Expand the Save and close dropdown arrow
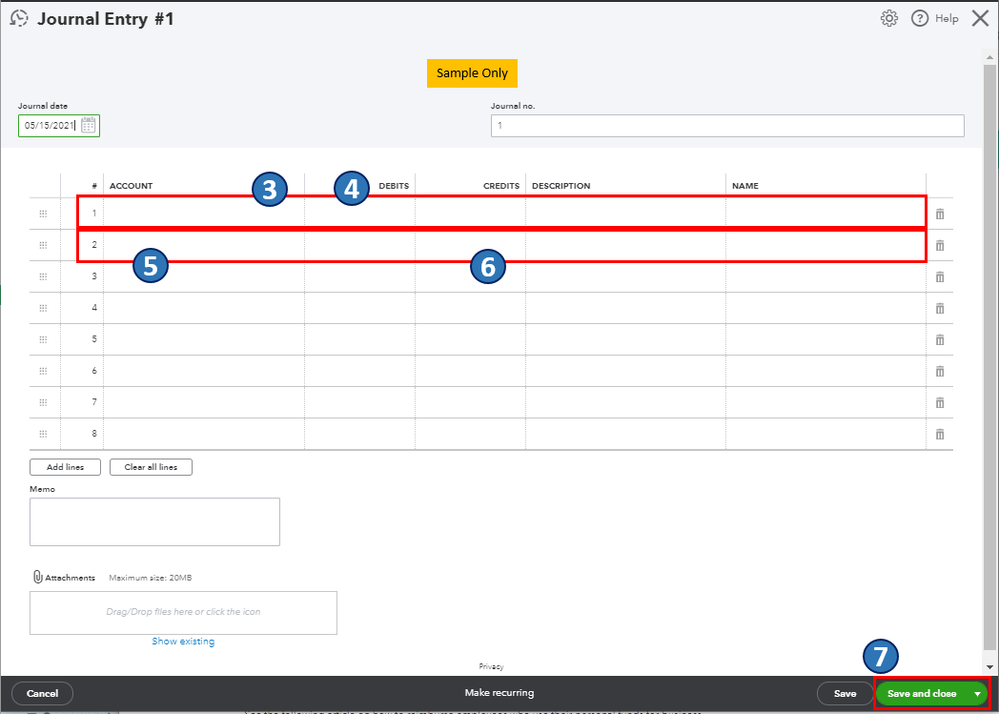Screen dimensions: 999x714 click(x=977, y=694)
